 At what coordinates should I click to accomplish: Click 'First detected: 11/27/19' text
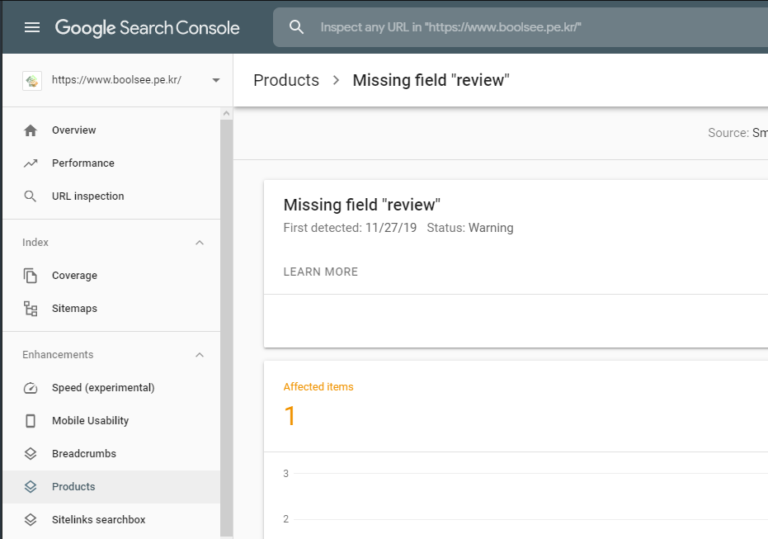click(350, 228)
